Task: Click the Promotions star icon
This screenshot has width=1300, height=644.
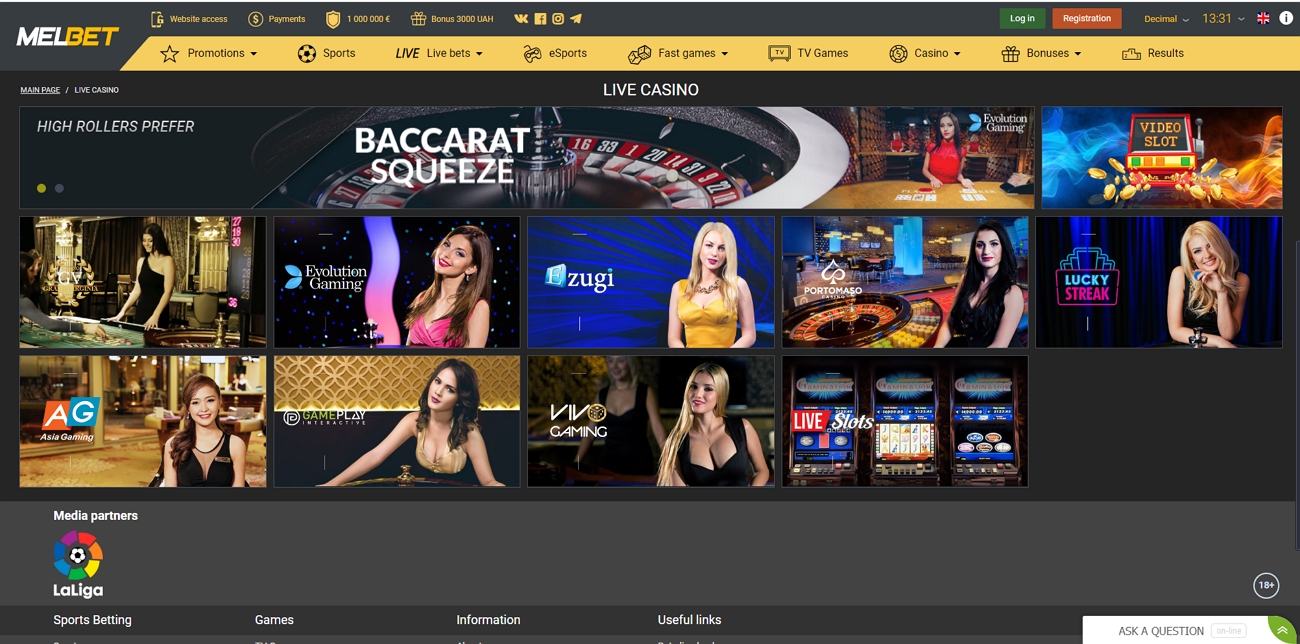Action: tap(170, 54)
